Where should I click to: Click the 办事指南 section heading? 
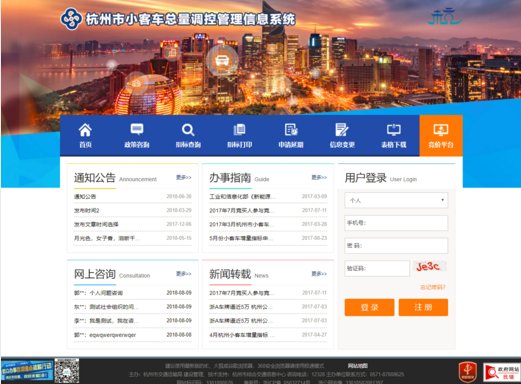click(x=230, y=178)
